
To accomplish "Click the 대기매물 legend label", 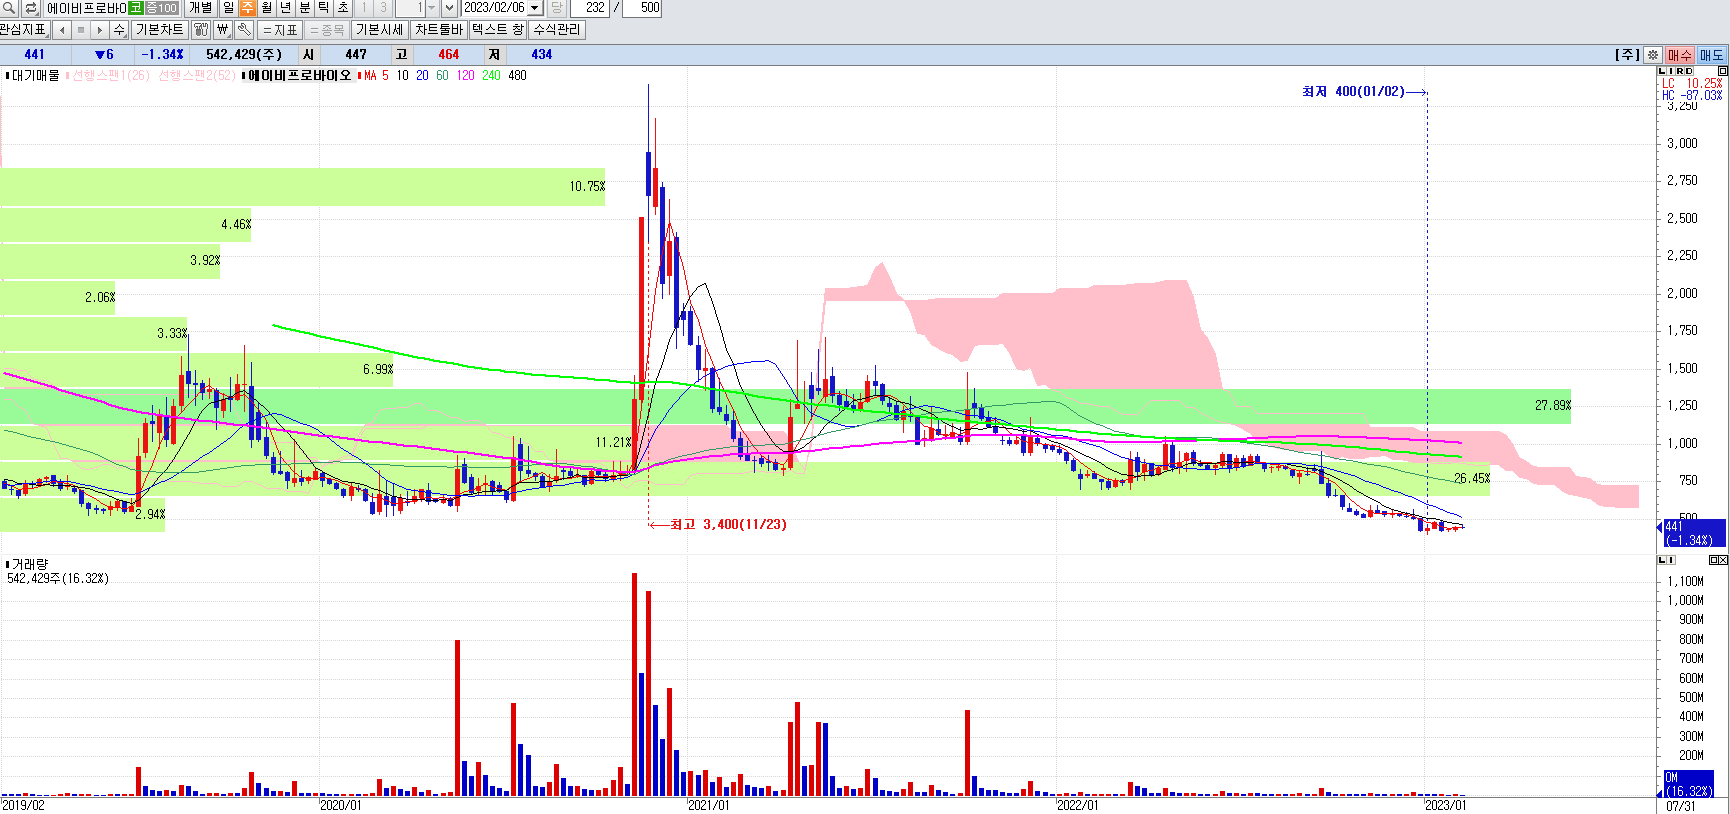I will coord(34,75).
